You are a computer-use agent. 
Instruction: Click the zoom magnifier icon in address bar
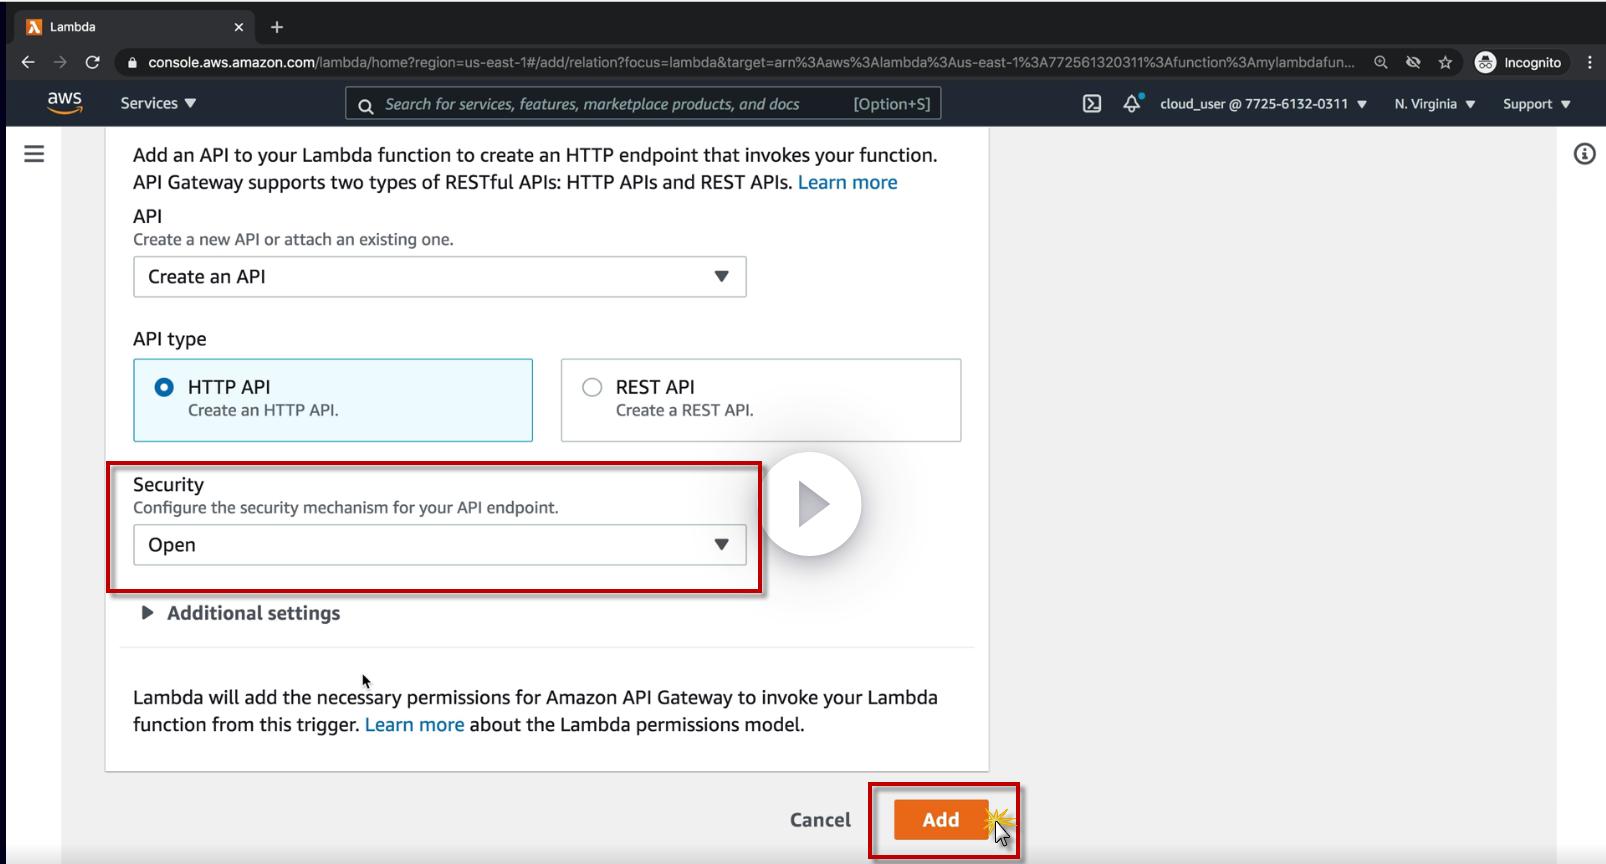(x=1381, y=62)
